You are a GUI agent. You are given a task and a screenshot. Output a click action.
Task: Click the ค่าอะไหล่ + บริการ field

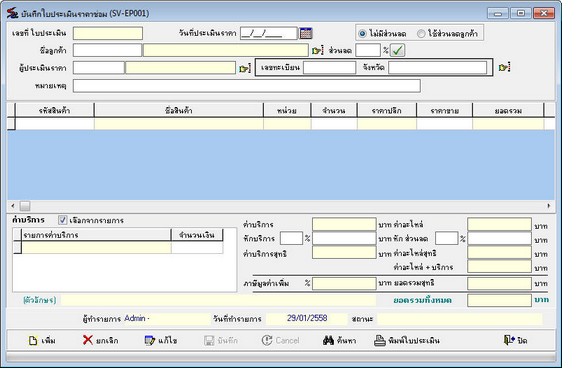point(499,267)
